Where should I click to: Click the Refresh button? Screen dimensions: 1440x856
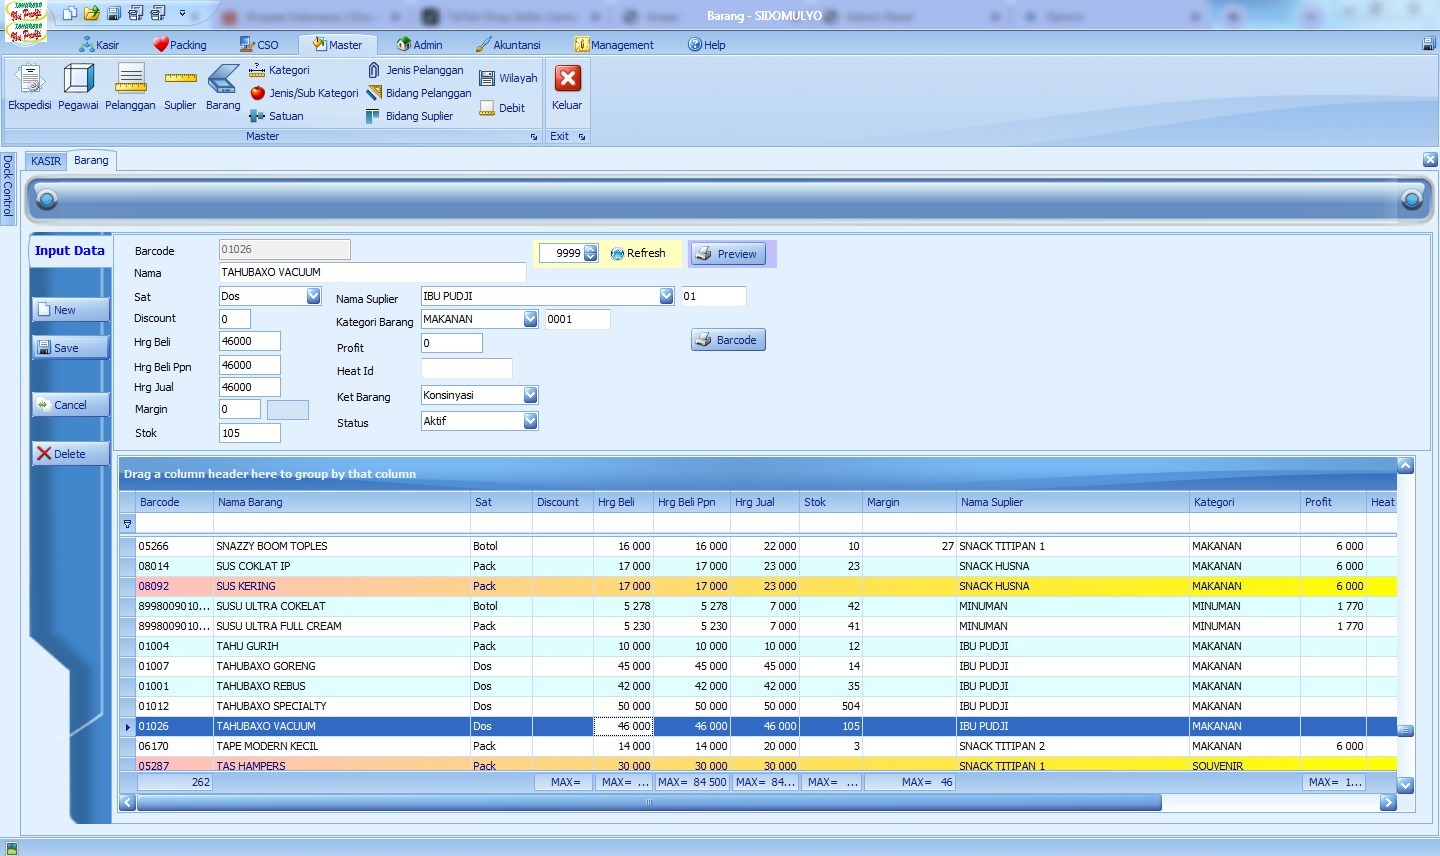point(638,254)
